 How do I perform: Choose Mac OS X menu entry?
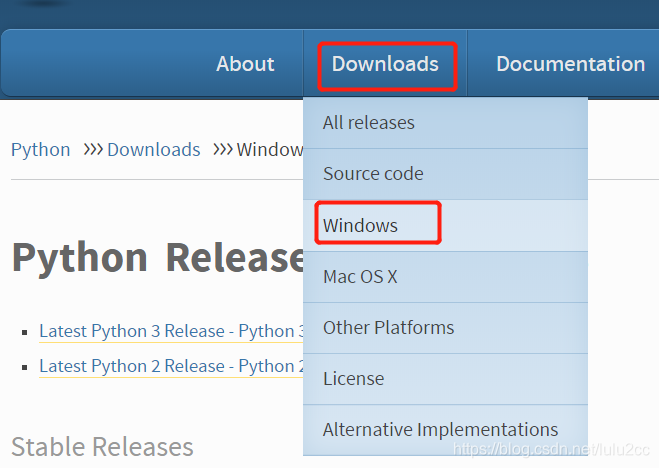tap(445, 277)
